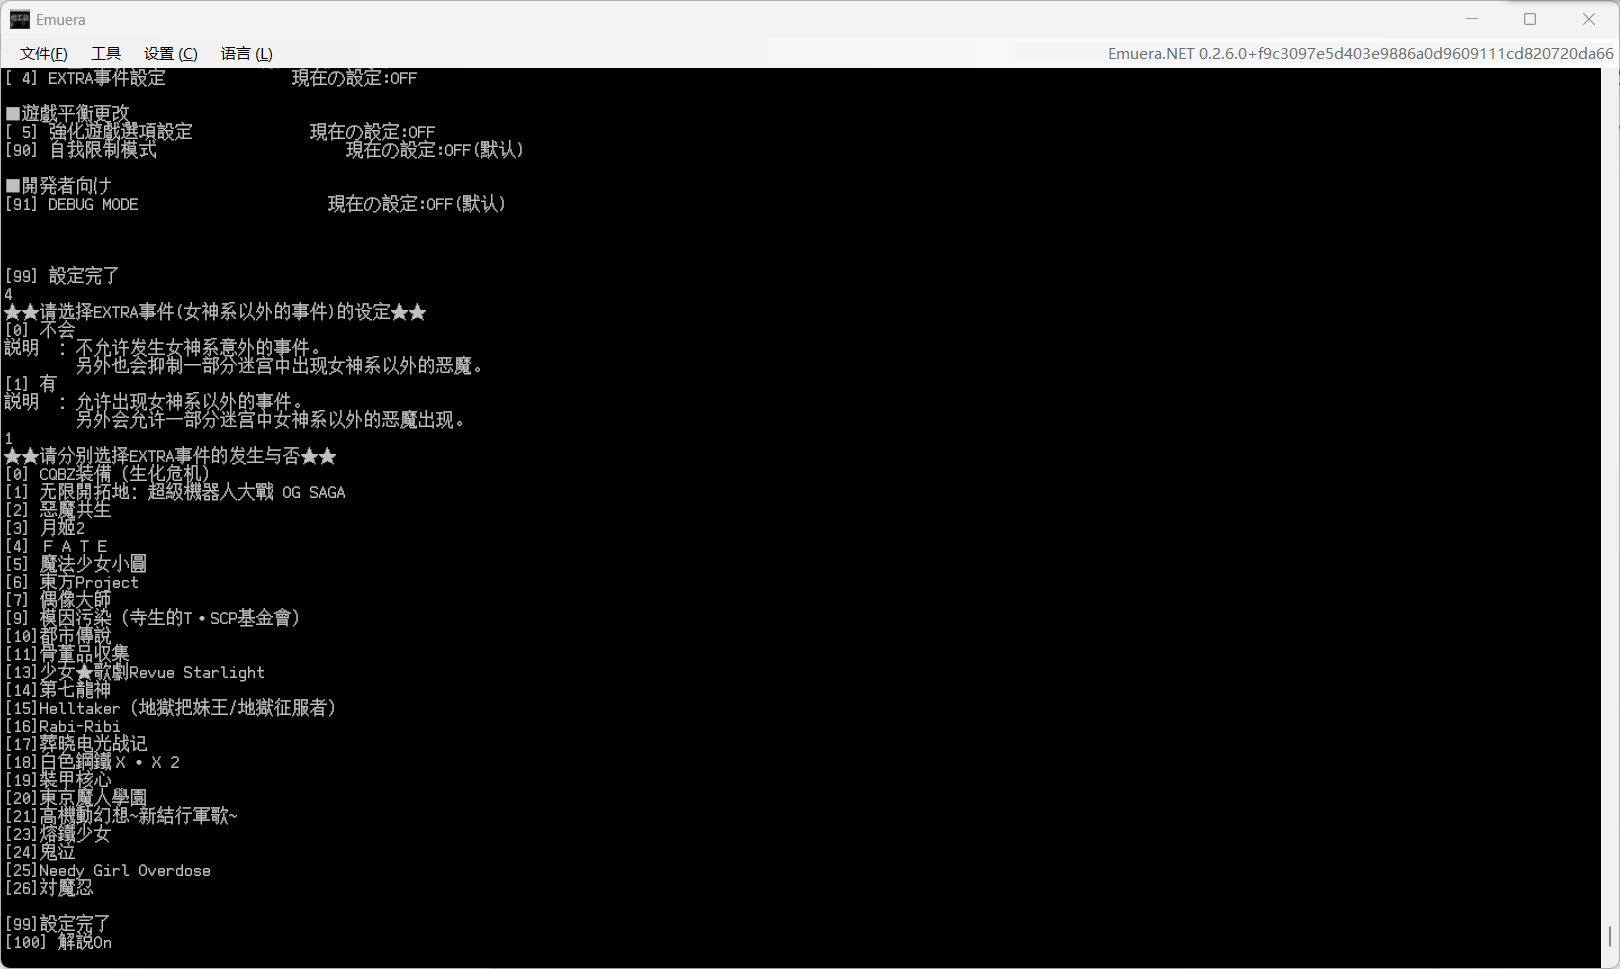Choose [24] 鬼泣 event

[40, 852]
